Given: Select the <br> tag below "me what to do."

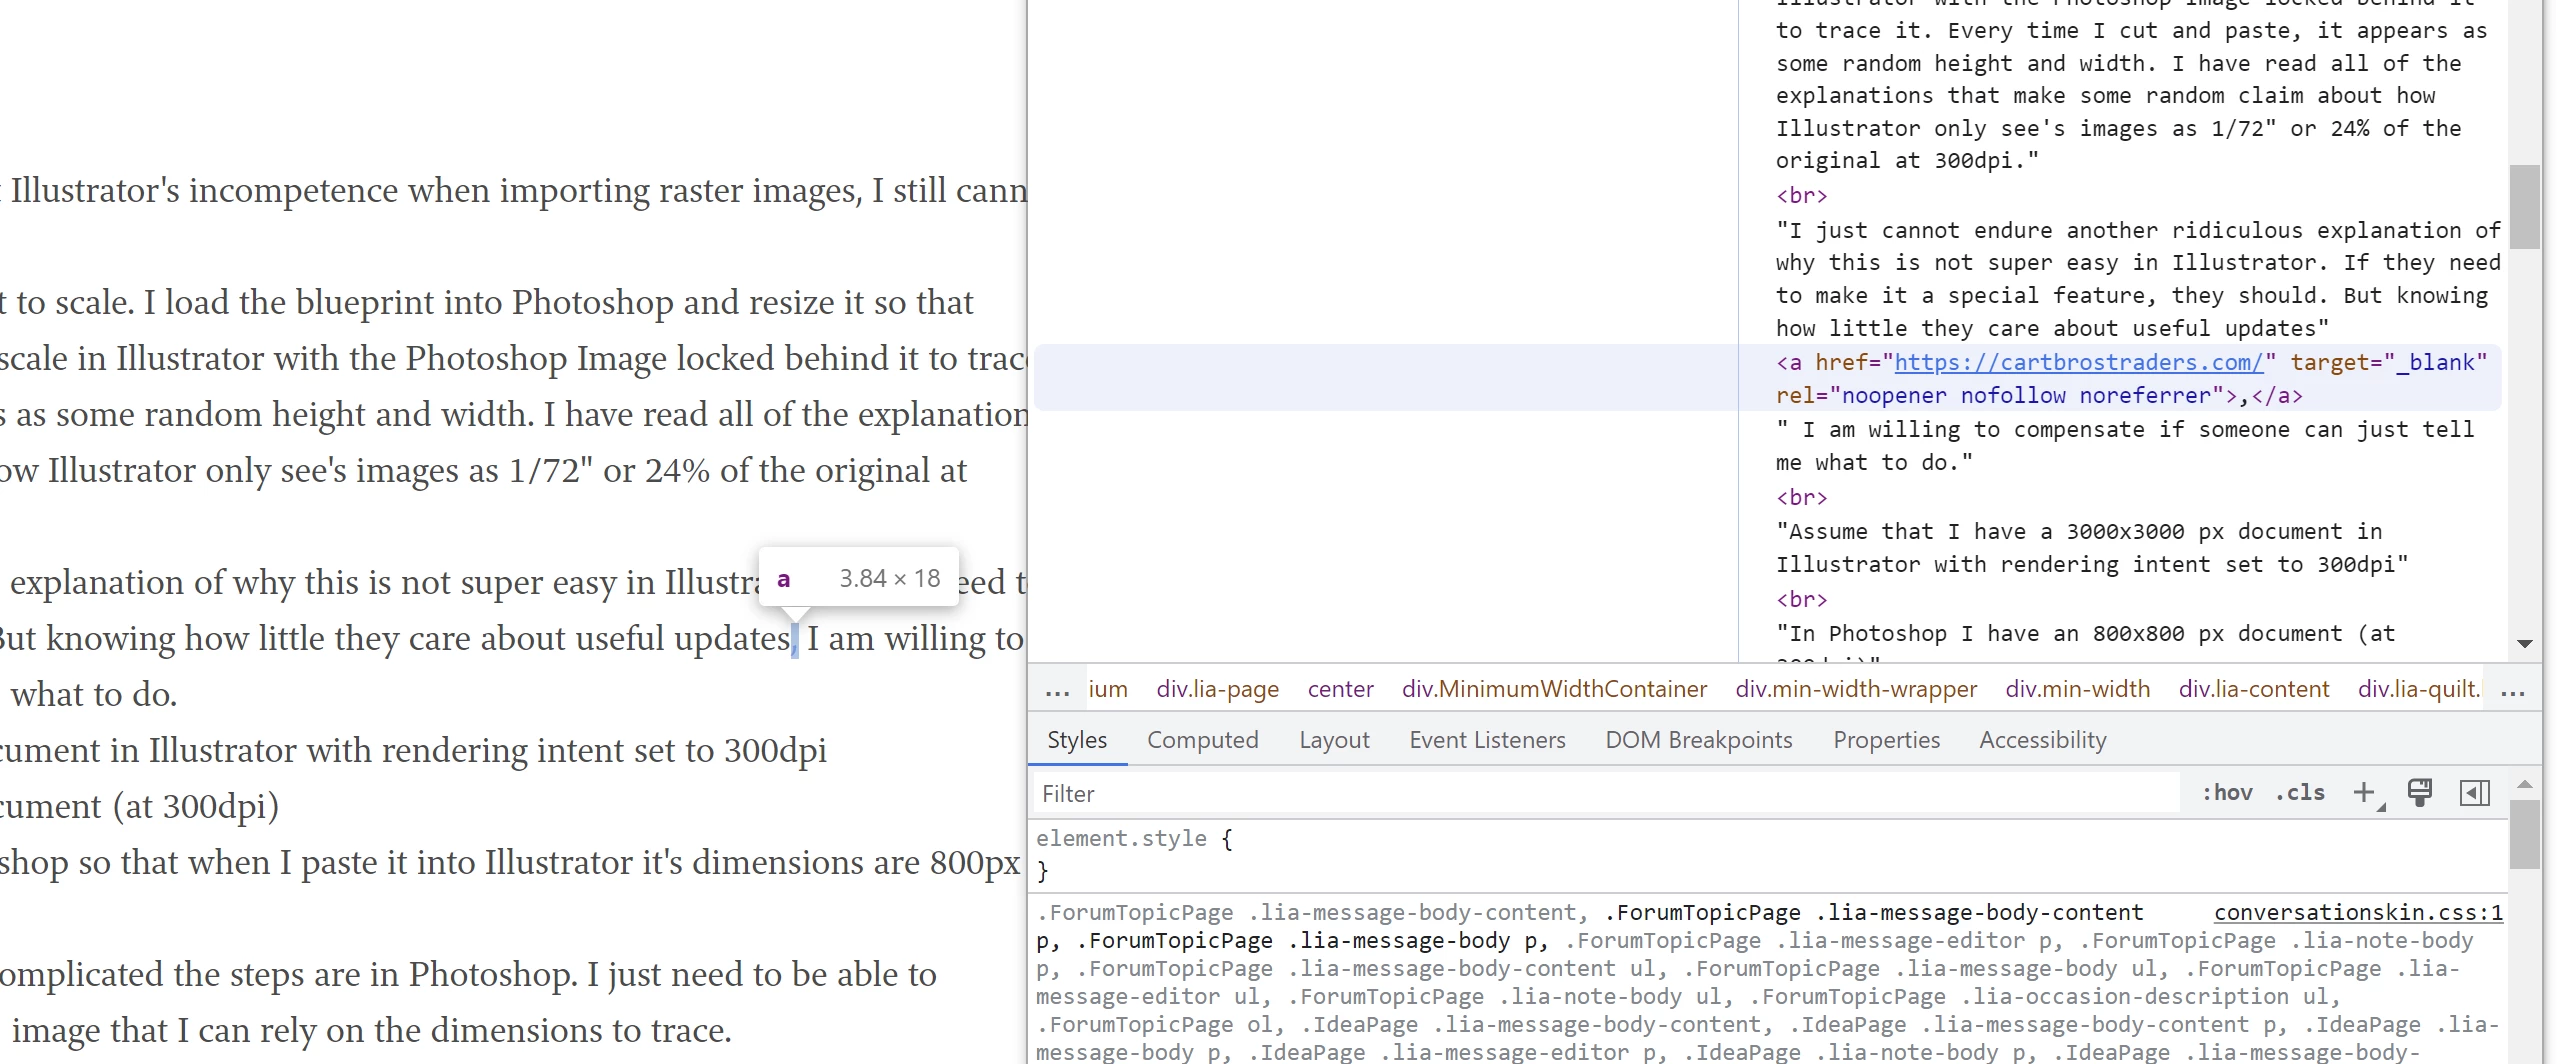Looking at the screenshot, I should tap(1801, 497).
